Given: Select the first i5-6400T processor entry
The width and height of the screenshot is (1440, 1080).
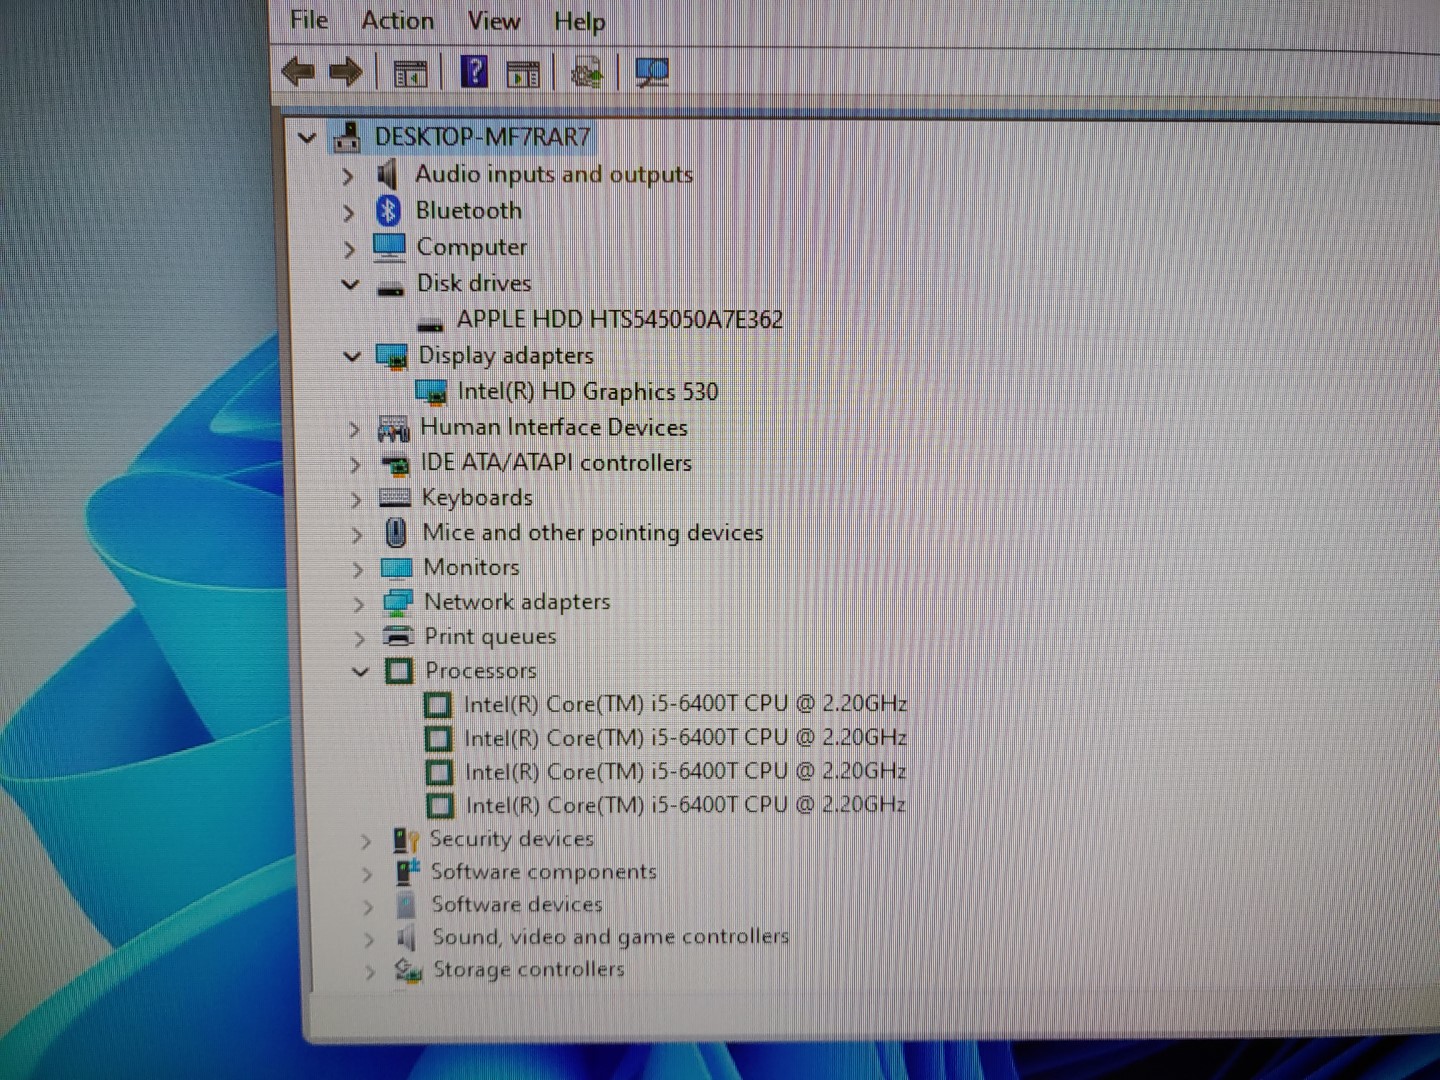Looking at the screenshot, I should click(x=686, y=704).
